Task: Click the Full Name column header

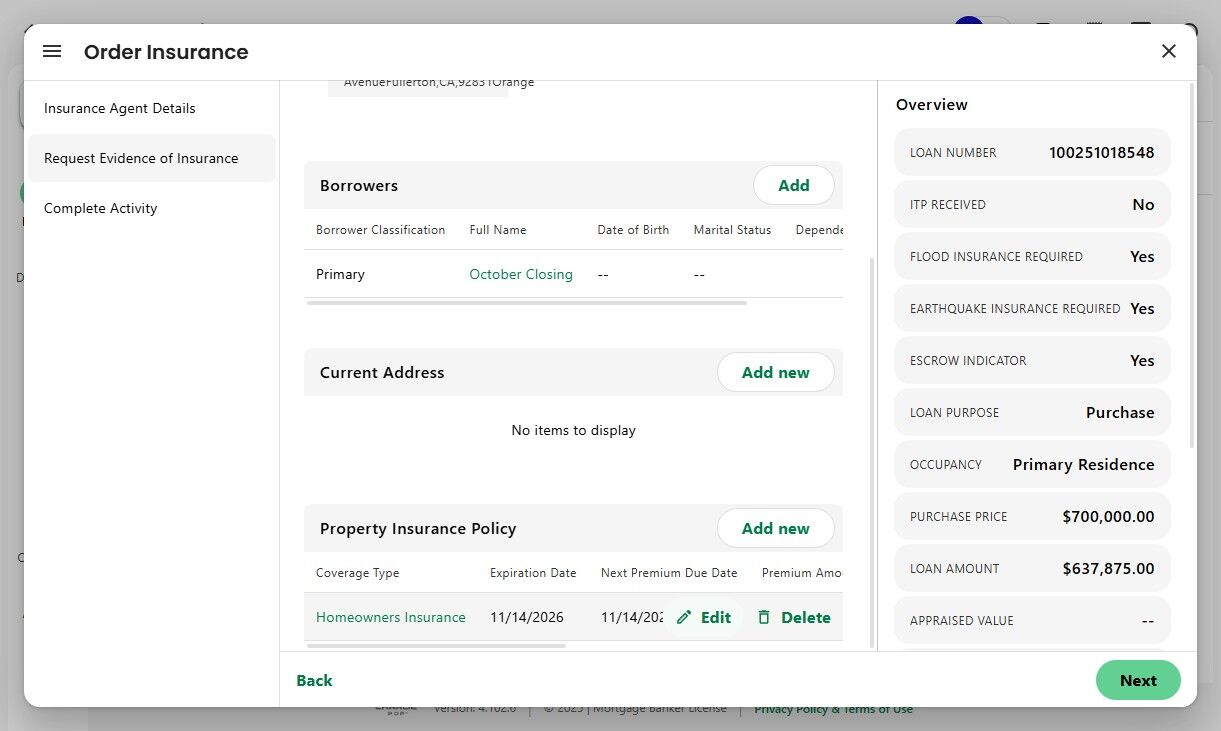Action: coord(498,230)
